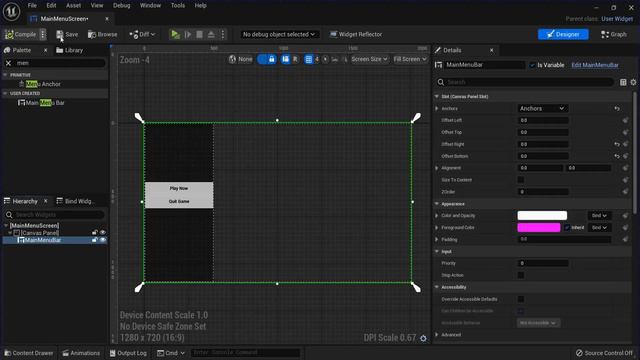Screen dimensions: 640x360
Task: Open Color and Opacity white swatch
Action: pos(542,216)
